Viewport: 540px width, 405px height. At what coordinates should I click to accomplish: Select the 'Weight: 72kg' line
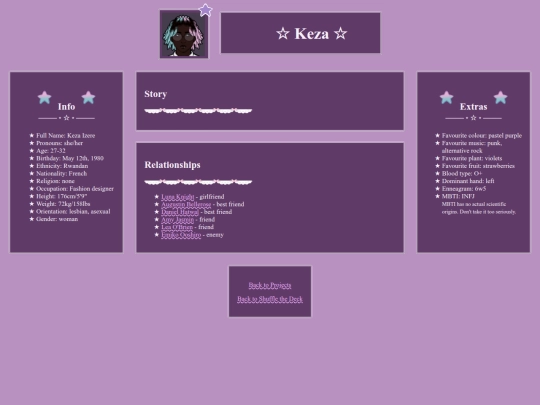click(63, 204)
